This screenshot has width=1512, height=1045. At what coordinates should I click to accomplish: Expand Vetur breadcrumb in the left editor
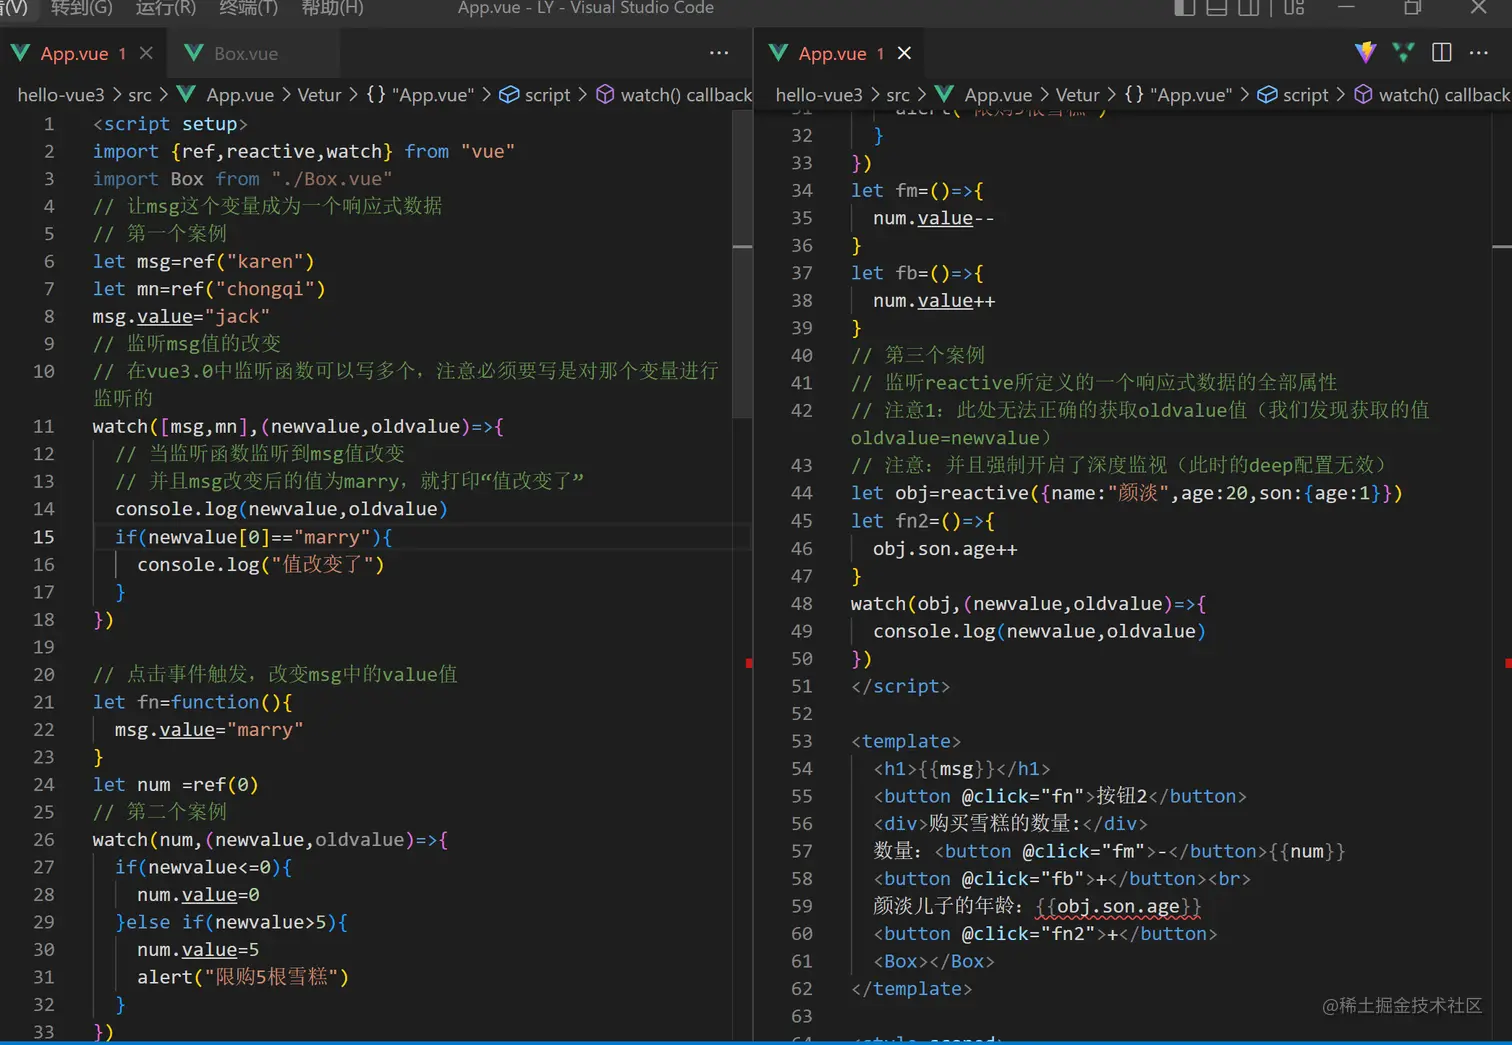coord(319,95)
